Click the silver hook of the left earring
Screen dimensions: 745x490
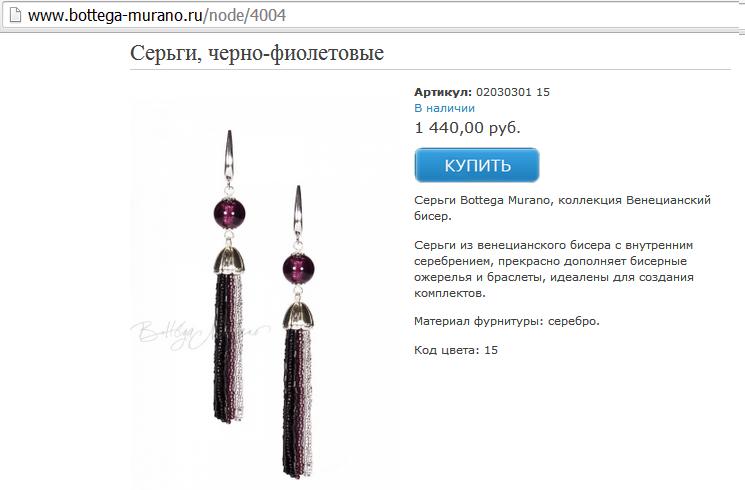point(229,156)
